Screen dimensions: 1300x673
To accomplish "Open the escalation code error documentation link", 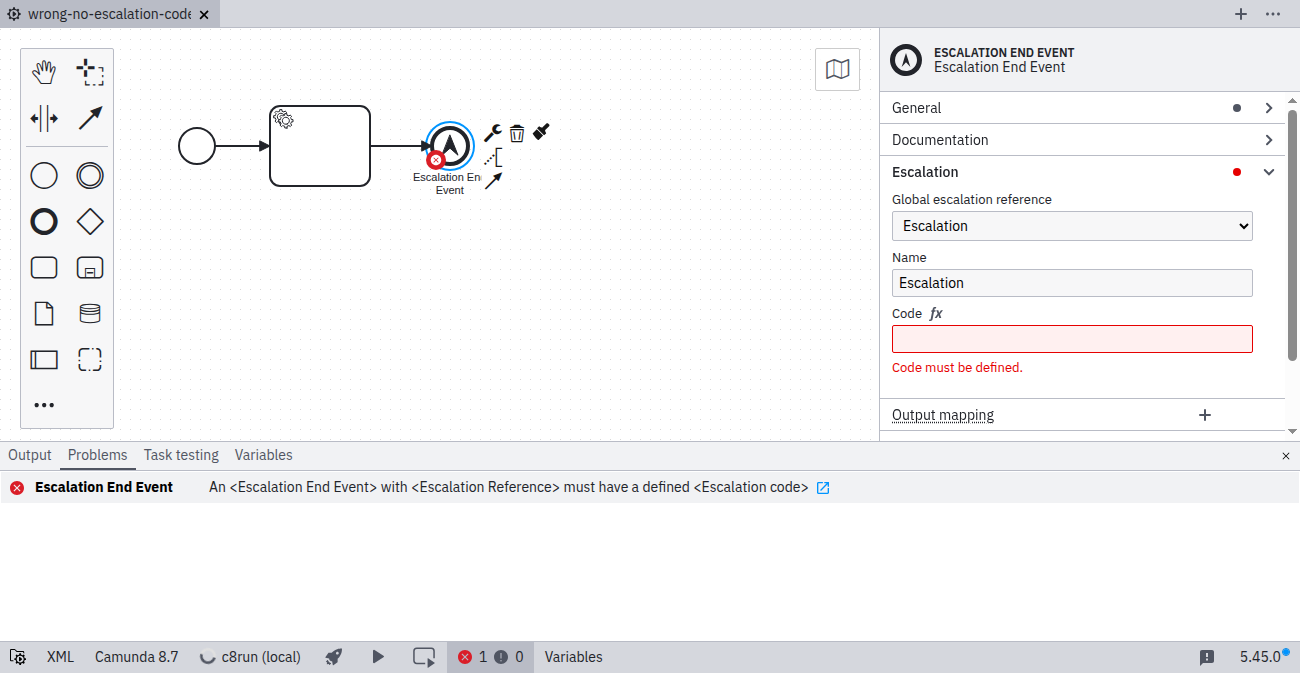I will tap(823, 488).
